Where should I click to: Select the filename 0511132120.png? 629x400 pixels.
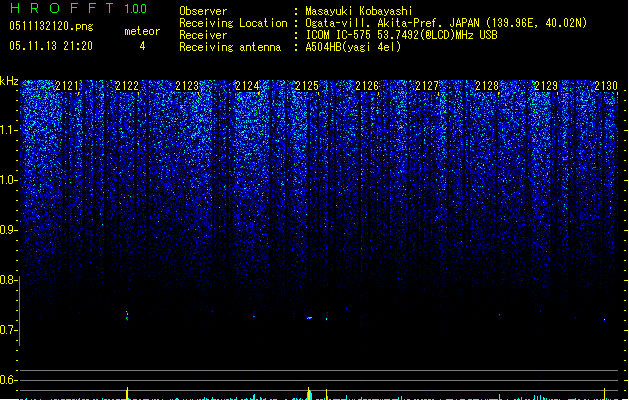click(x=51, y=26)
